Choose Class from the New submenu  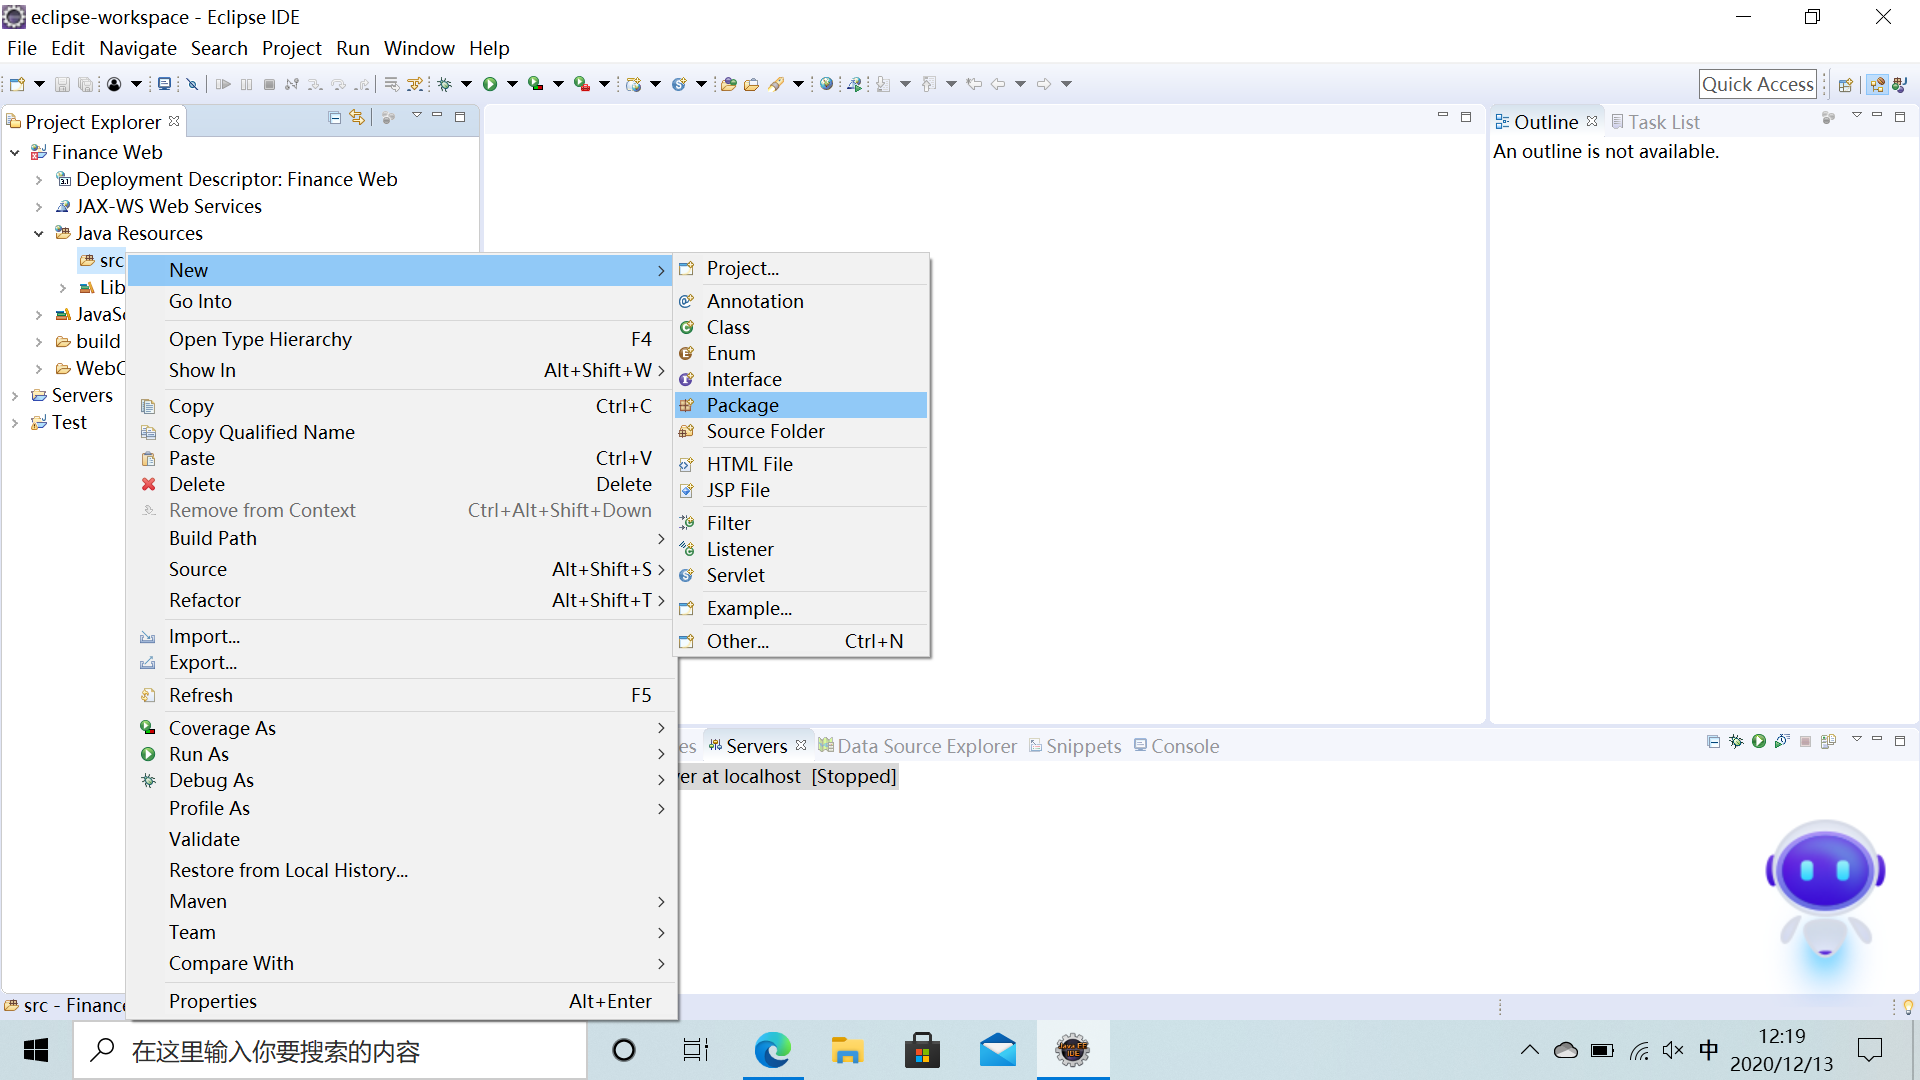click(801, 327)
